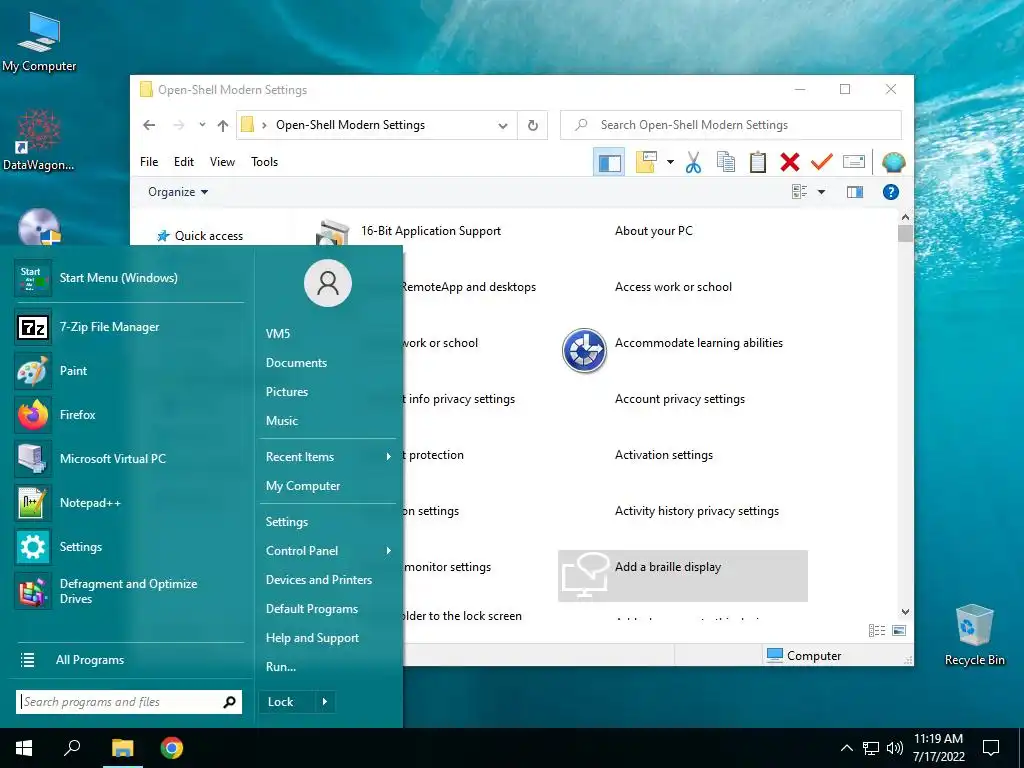Select Add a braille display item

[682, 575]
